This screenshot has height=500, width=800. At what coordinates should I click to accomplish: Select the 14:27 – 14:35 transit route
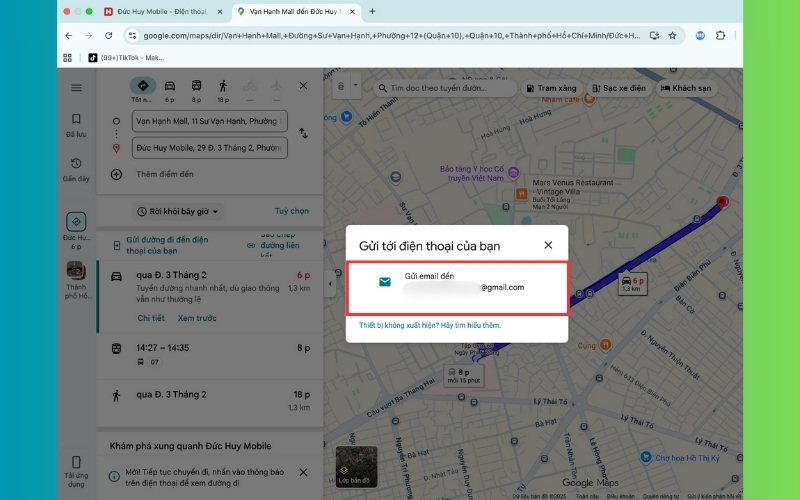point(210,355)
